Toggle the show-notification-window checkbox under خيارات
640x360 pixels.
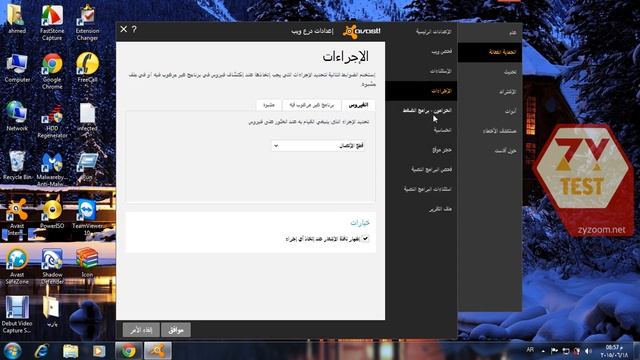click(365, 239)
